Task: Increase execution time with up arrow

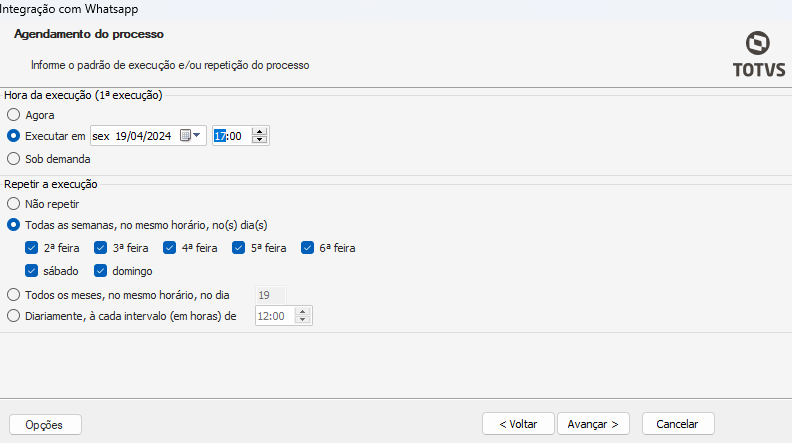Action: (260, 132)
